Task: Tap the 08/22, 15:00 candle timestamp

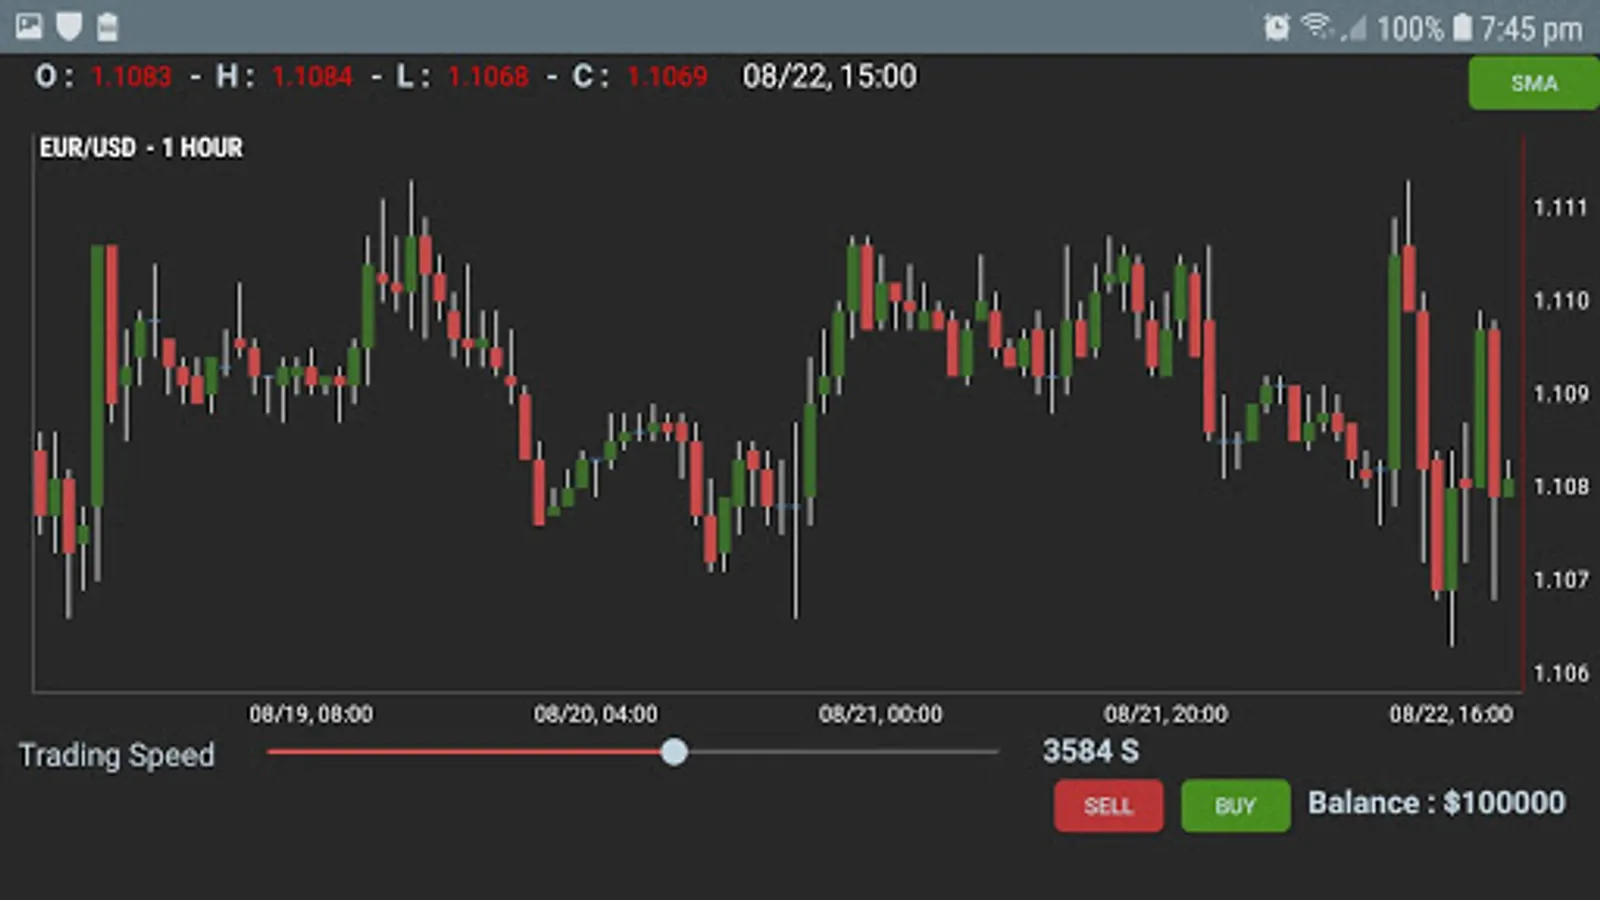Action: point(829,77)
